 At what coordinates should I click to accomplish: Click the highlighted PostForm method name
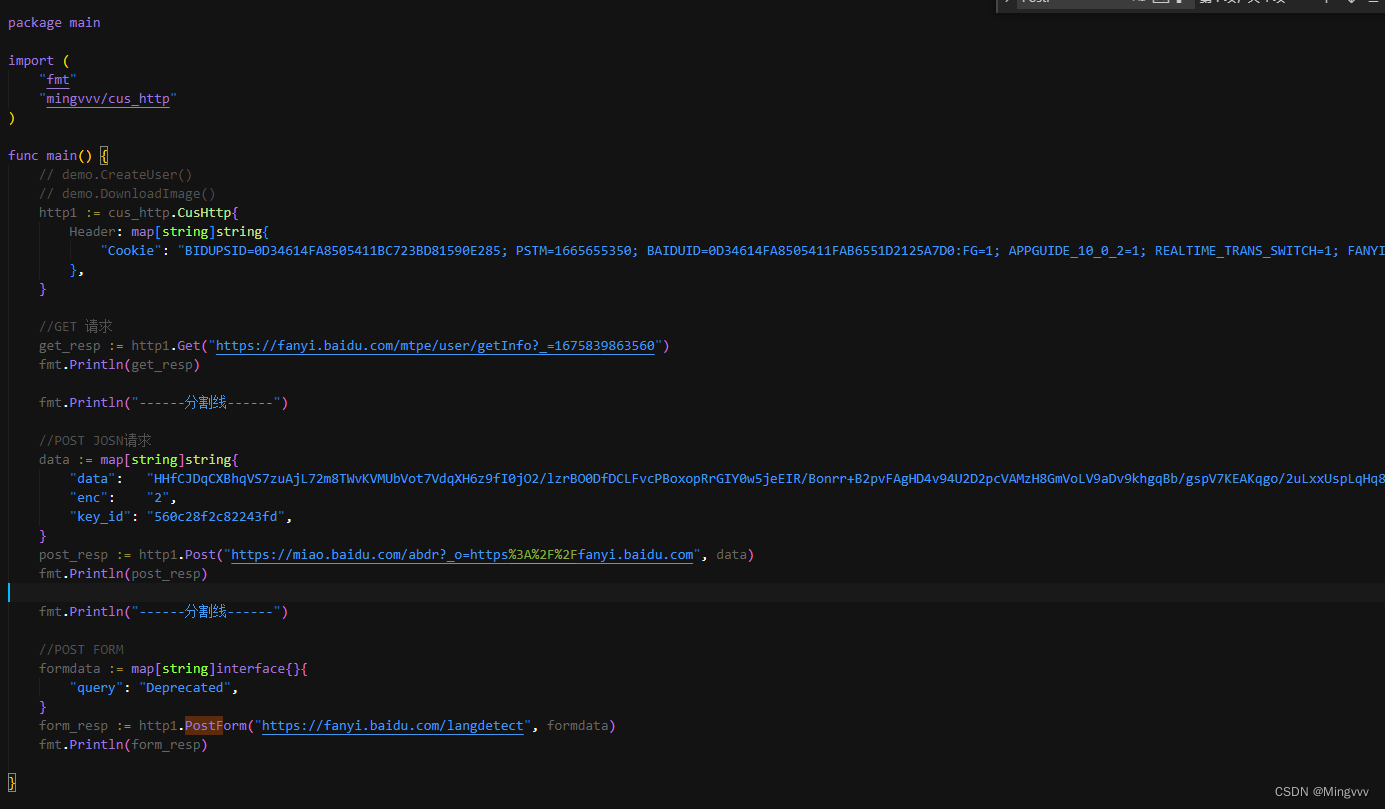point(216,726)
